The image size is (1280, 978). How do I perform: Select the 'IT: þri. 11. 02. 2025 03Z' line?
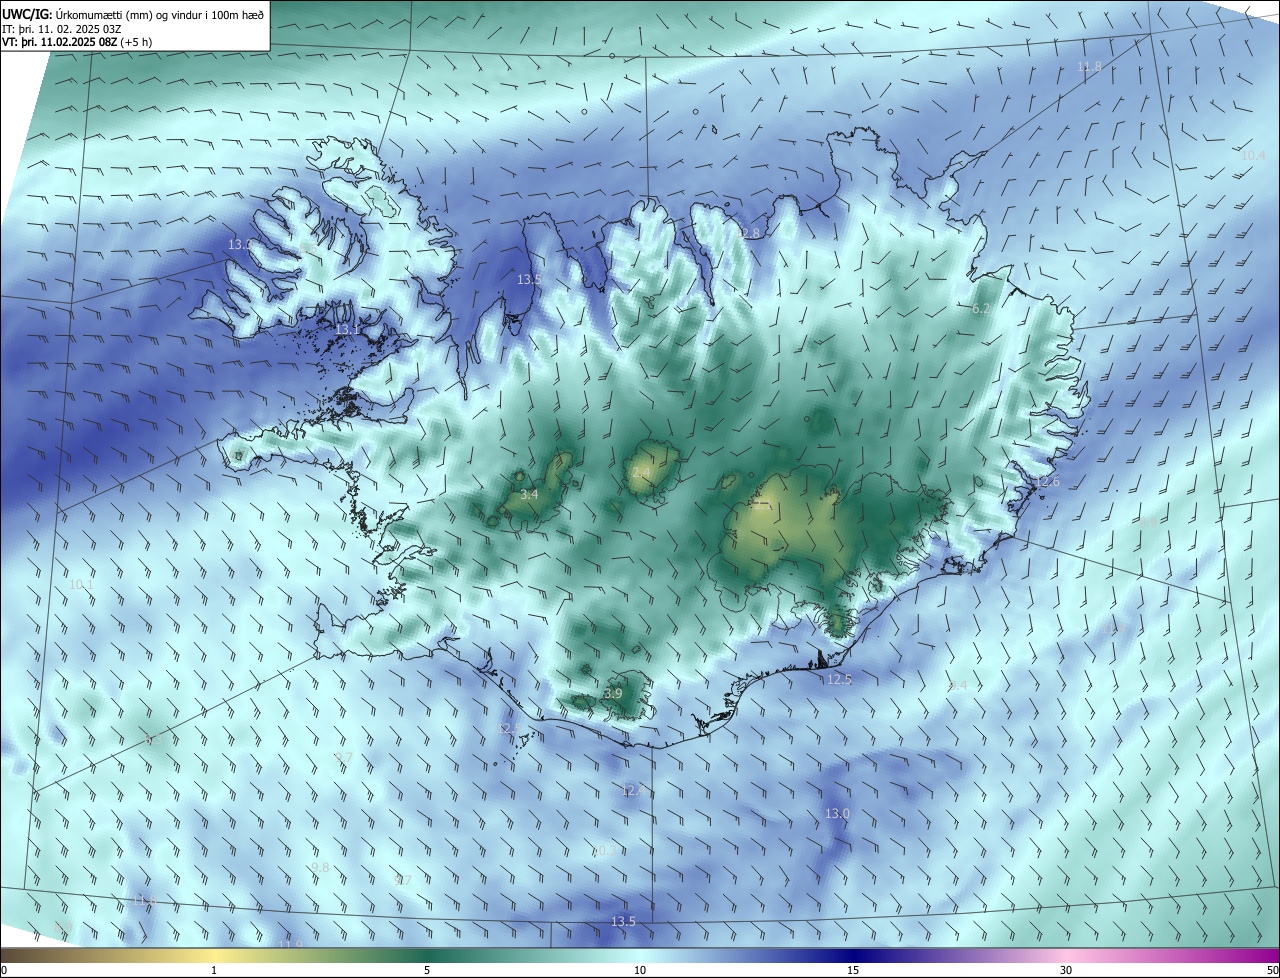(64, 28)
